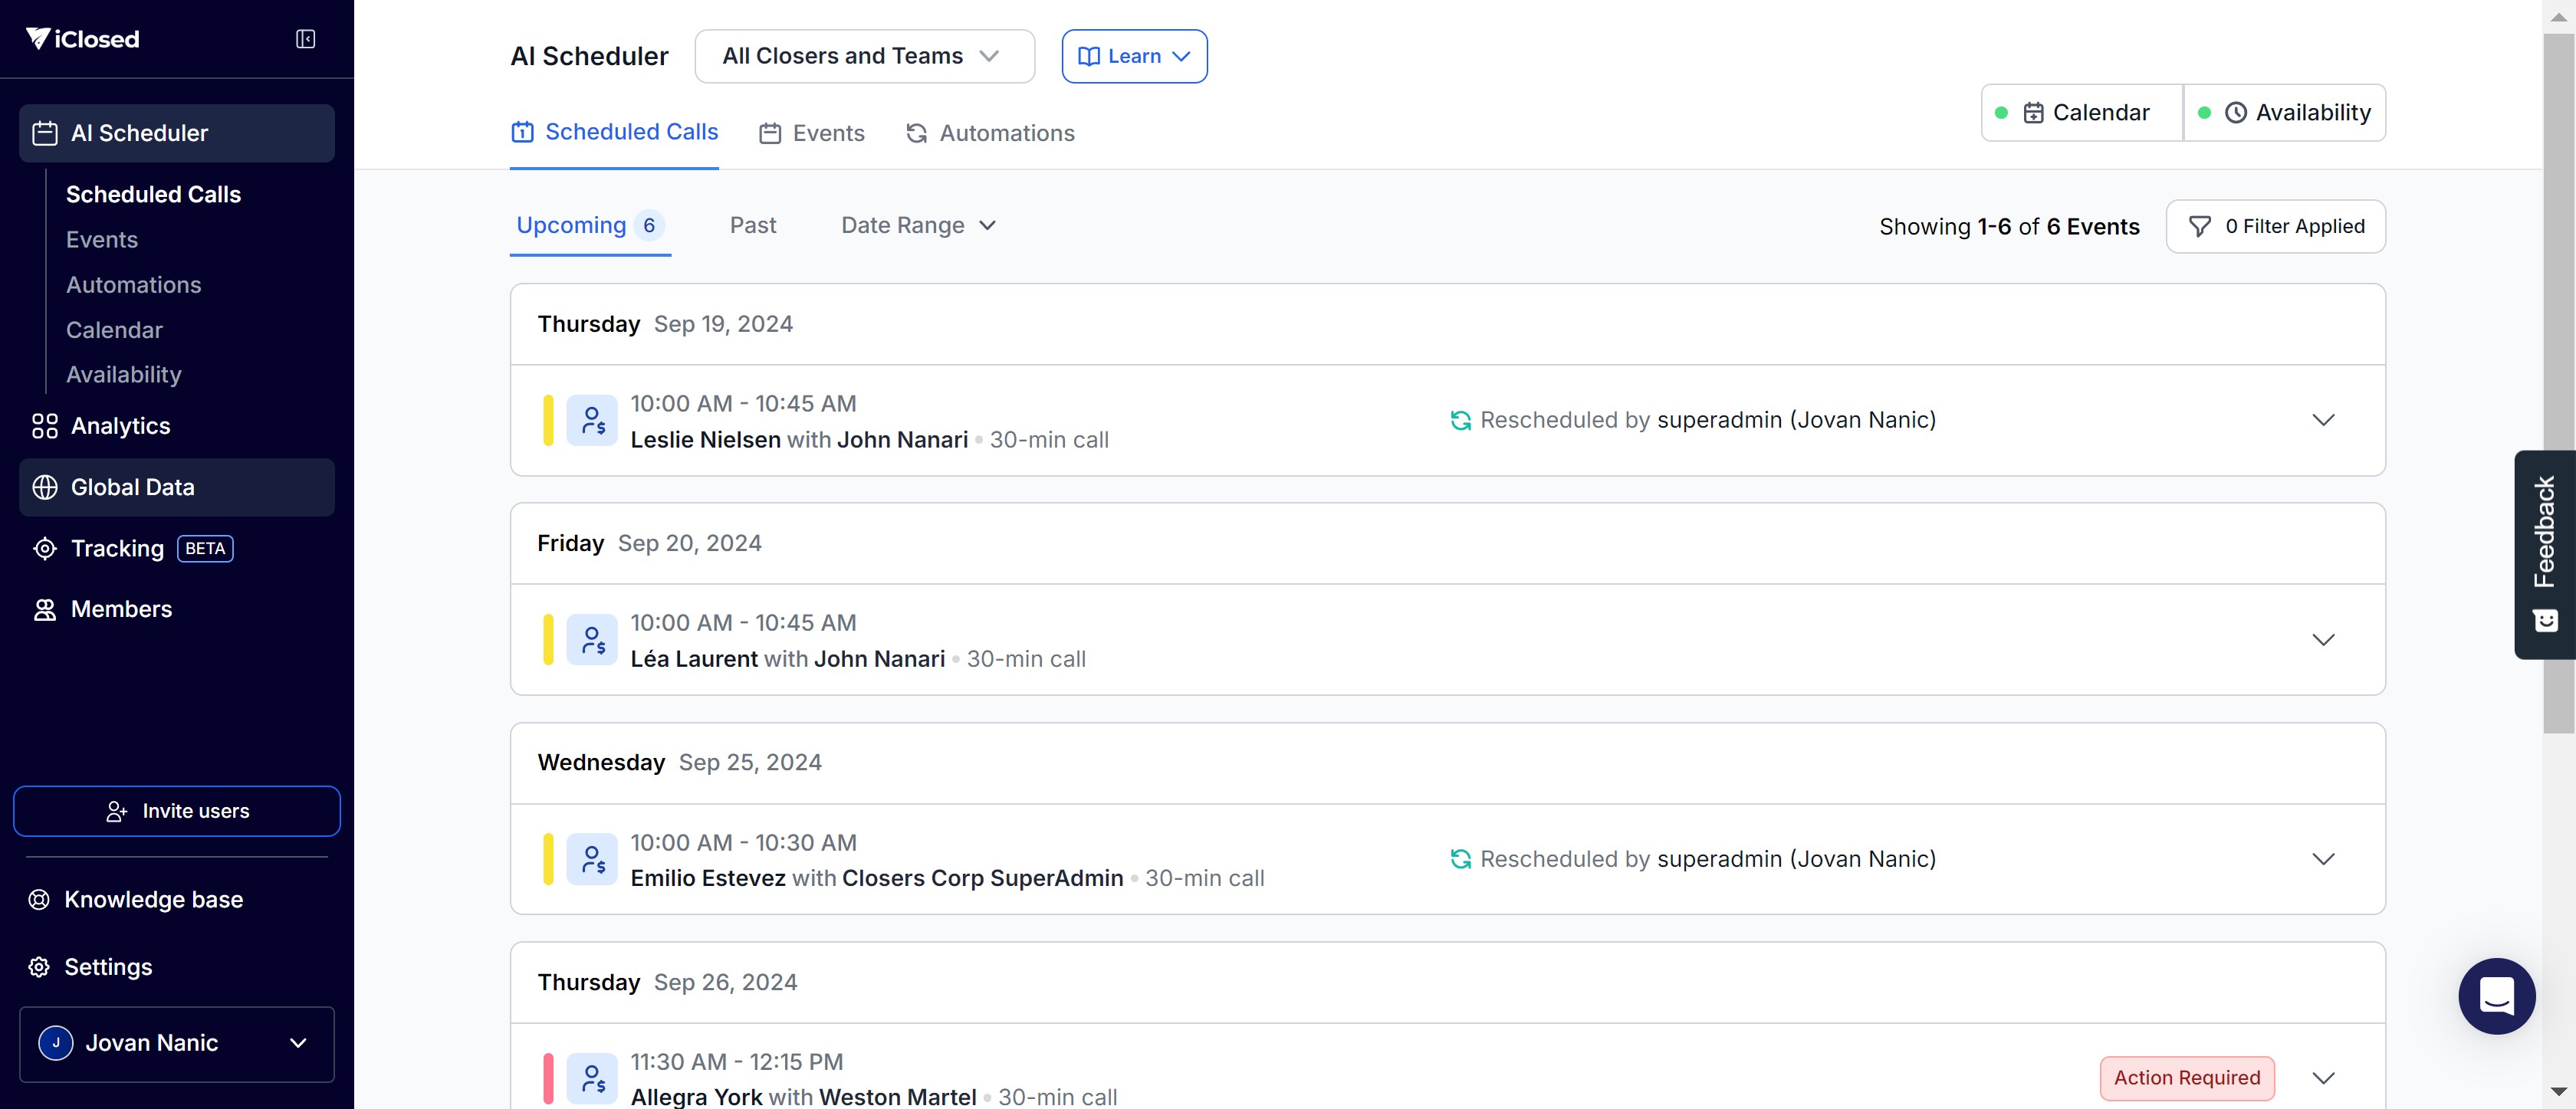The image size is (2576, 1109).
Task: Click the Analytics grid icon
Action: point(44,426)
